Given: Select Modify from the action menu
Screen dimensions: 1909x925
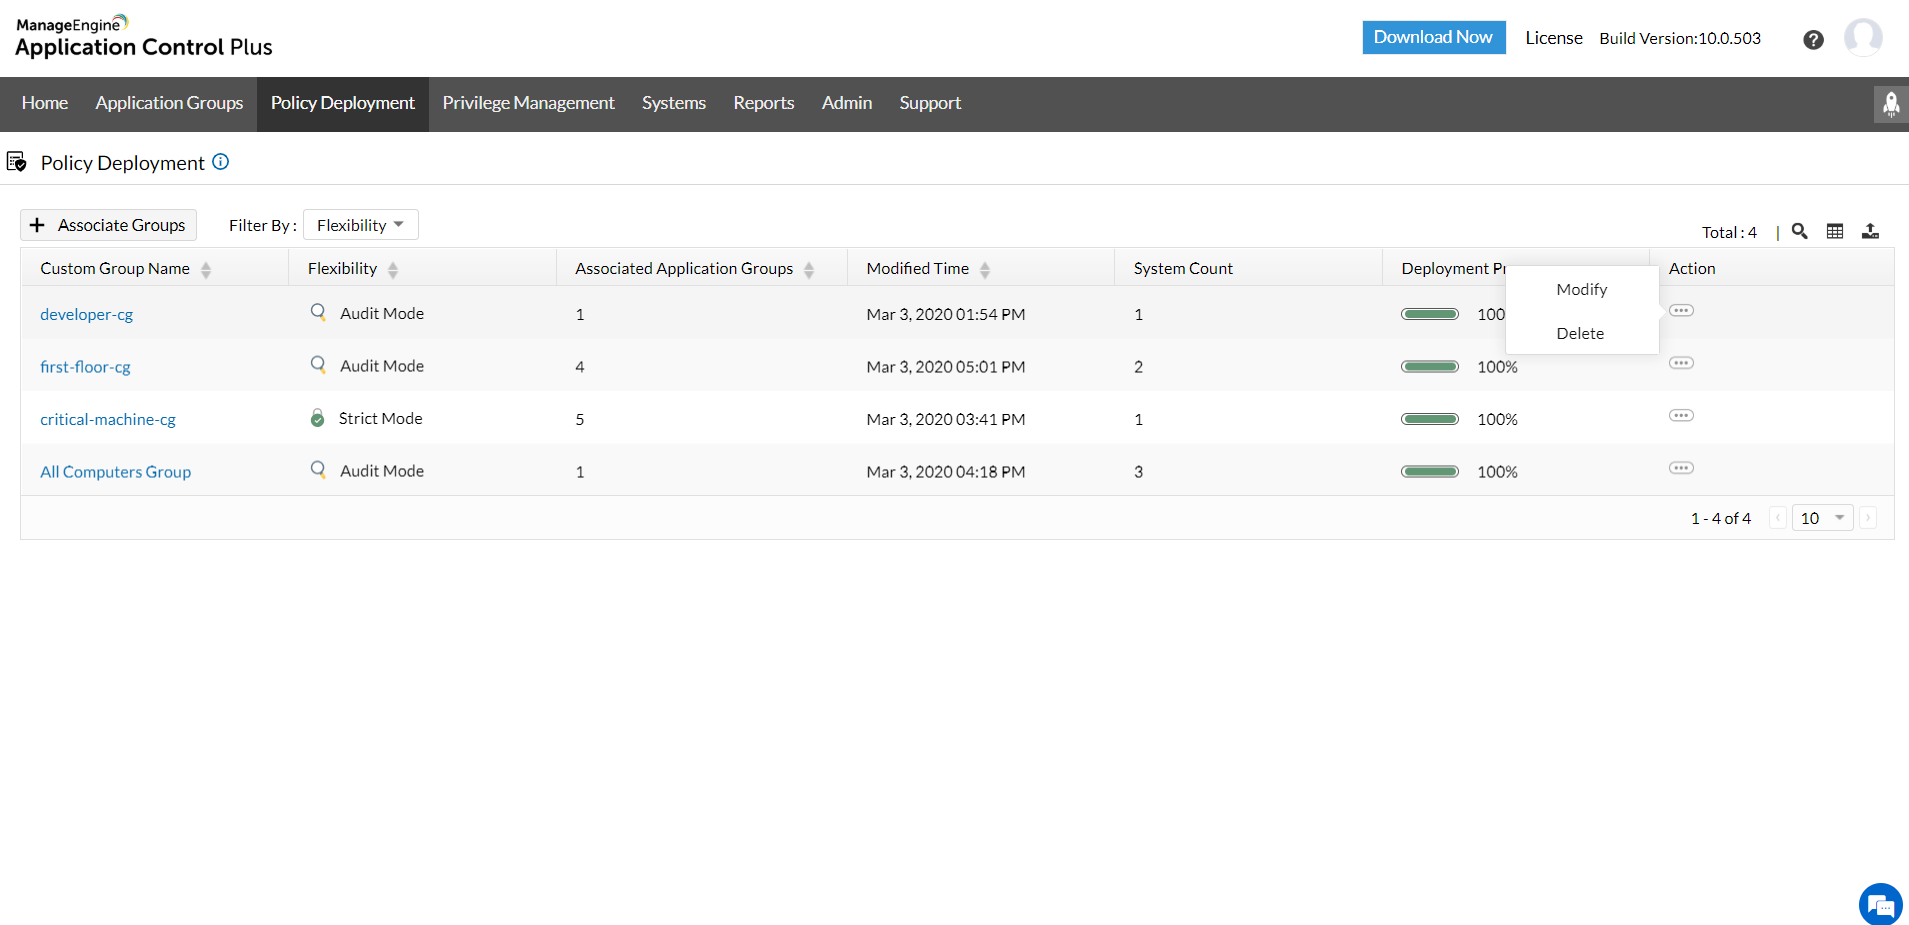Looking at the screenshot, I should click(x=1581, y=289).
